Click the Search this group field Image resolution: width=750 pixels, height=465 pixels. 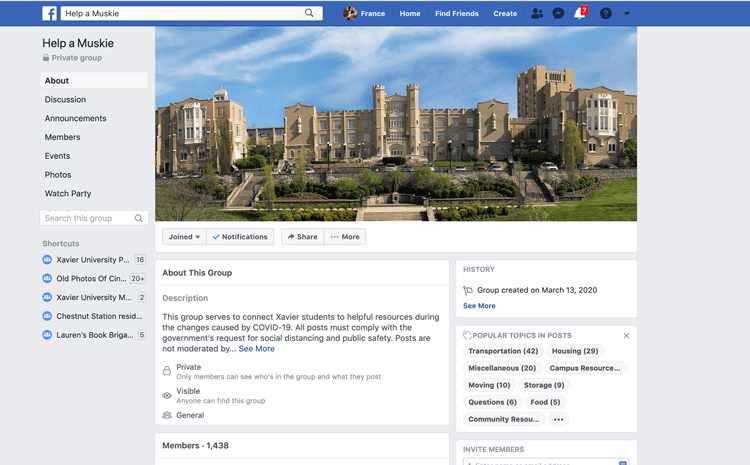[94, 218]
